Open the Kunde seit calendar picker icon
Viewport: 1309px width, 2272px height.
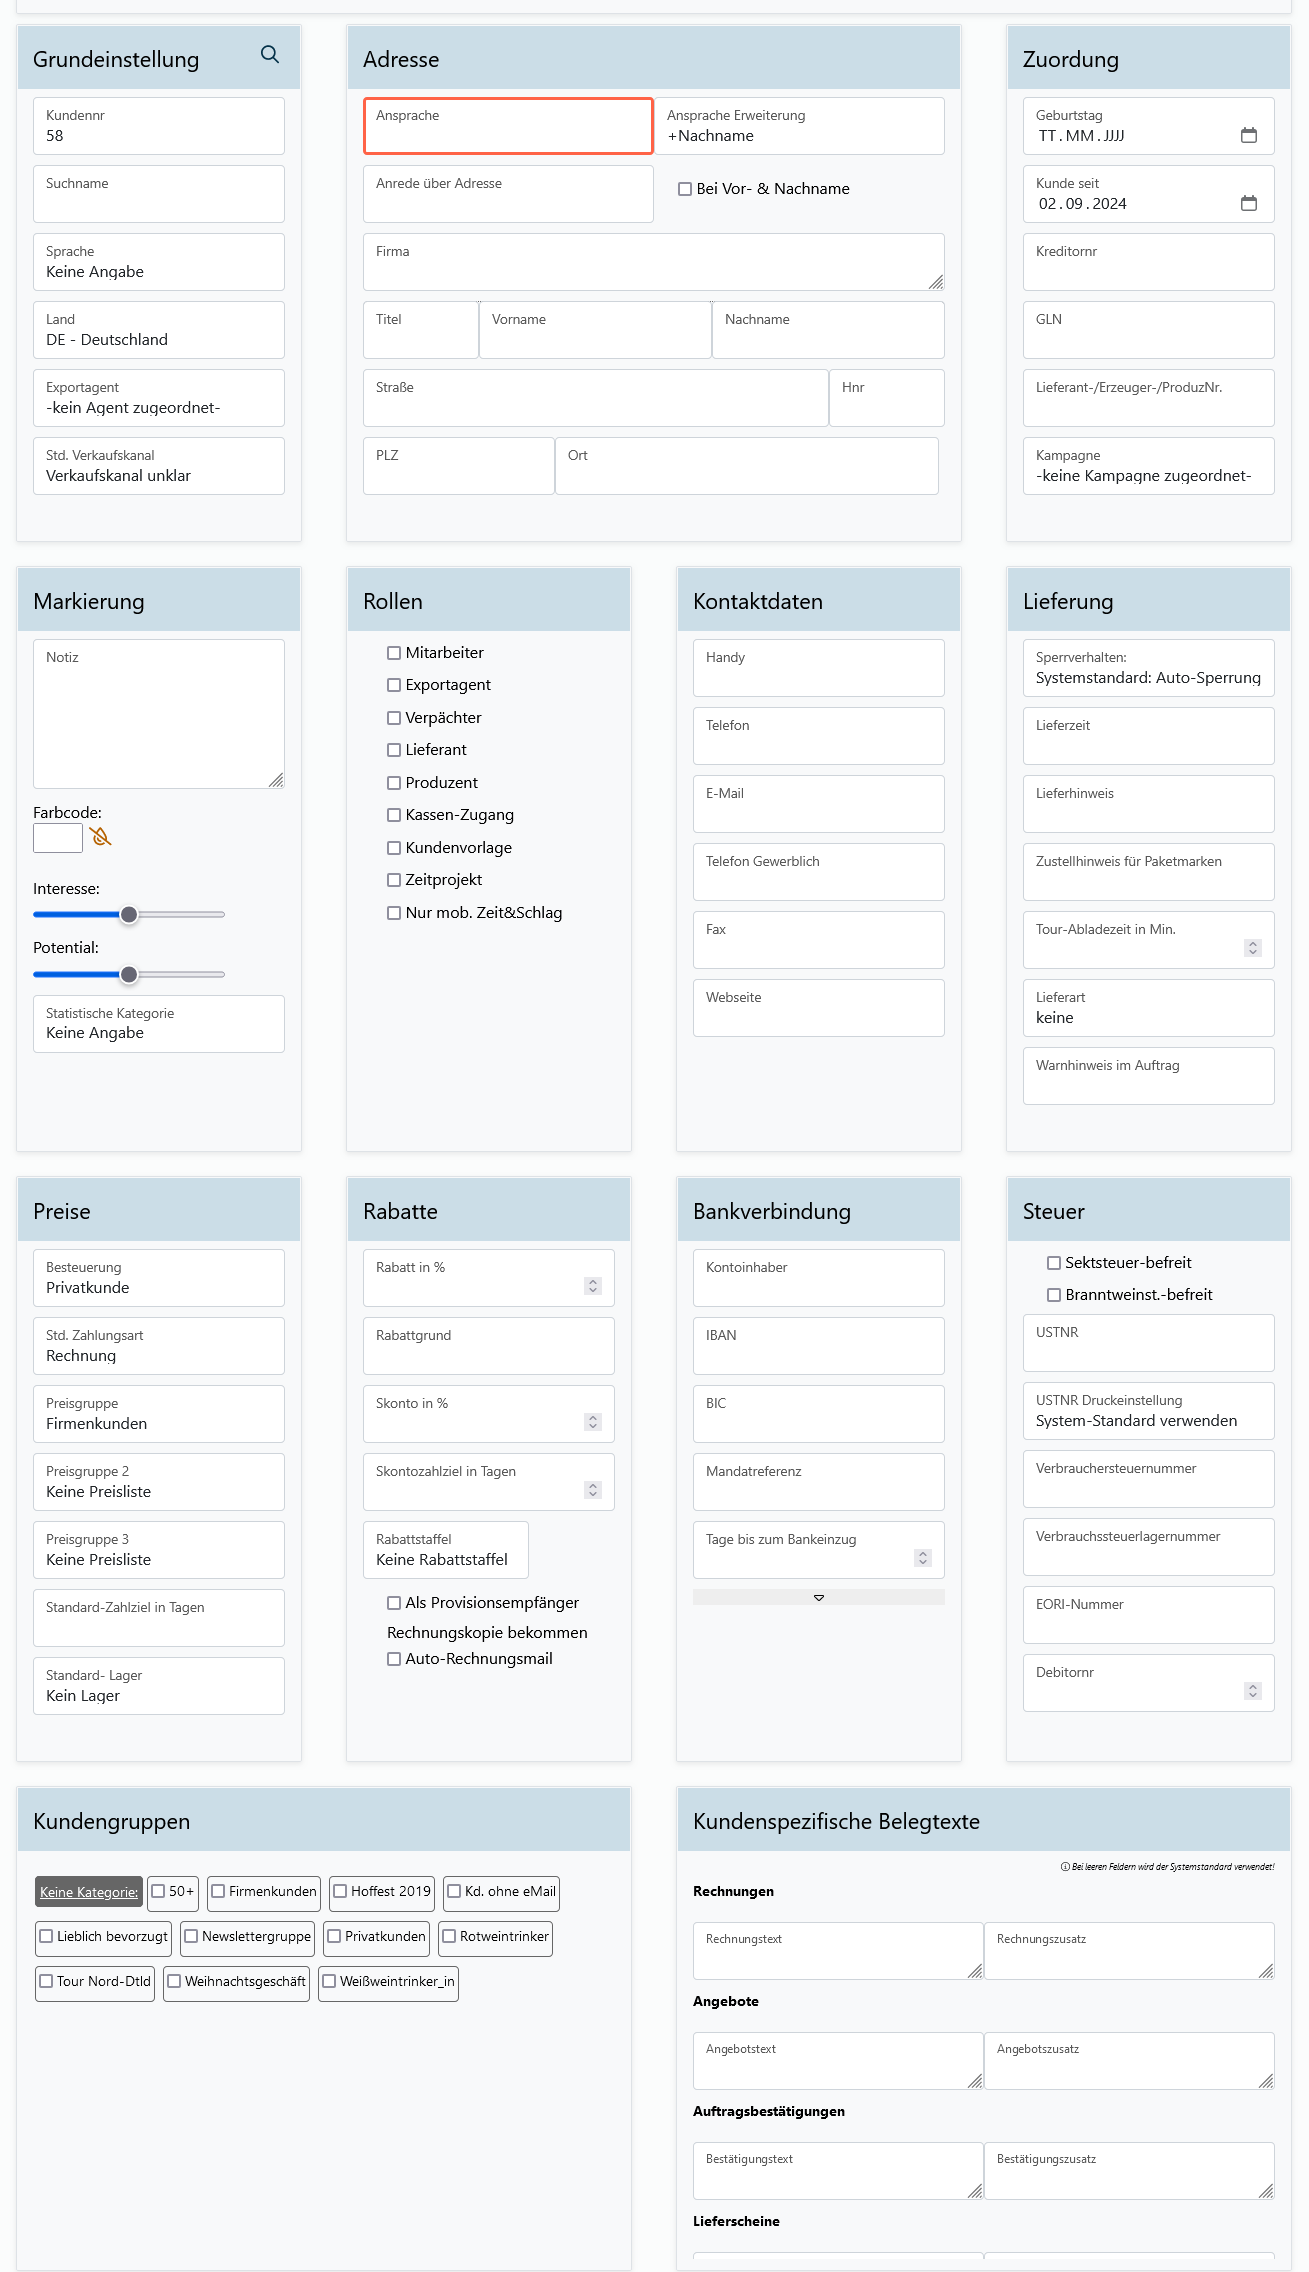pos(1248,203)
